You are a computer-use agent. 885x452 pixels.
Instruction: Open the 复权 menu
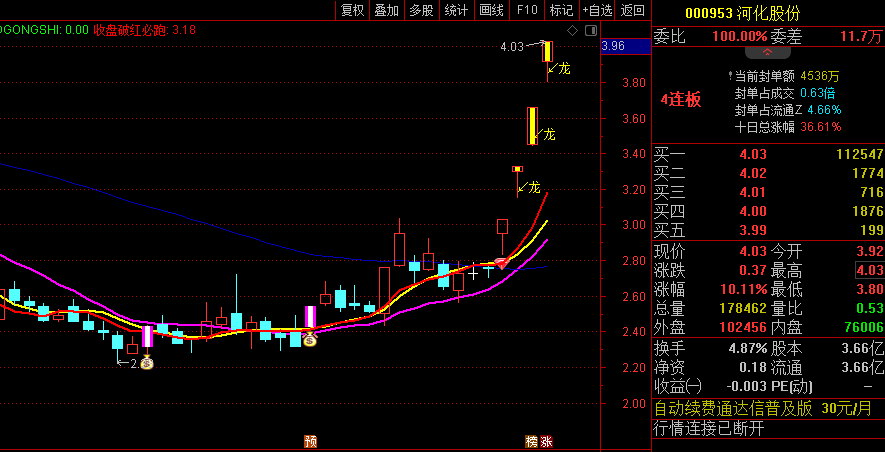(x=353, y=10)
